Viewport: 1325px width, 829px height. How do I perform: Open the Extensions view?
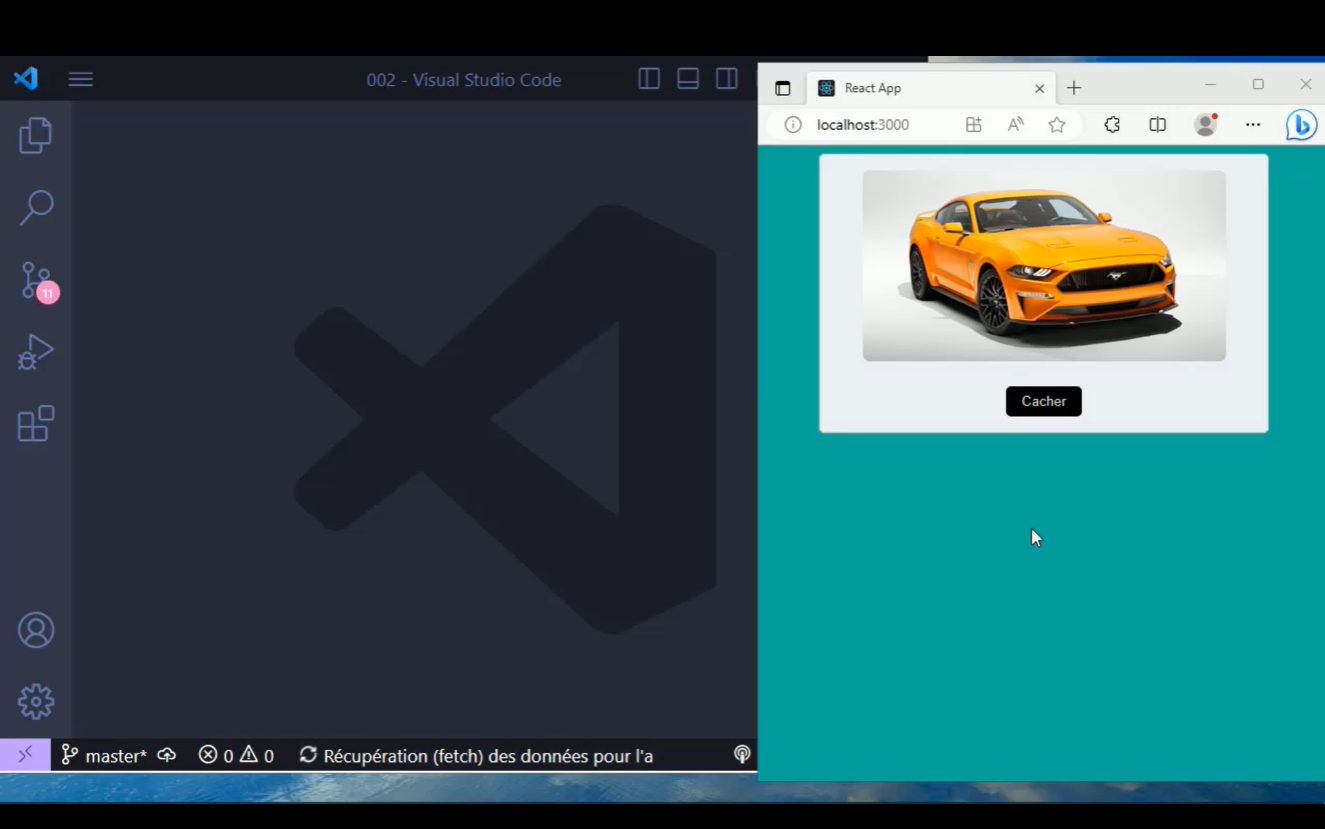tap(36, 424)
